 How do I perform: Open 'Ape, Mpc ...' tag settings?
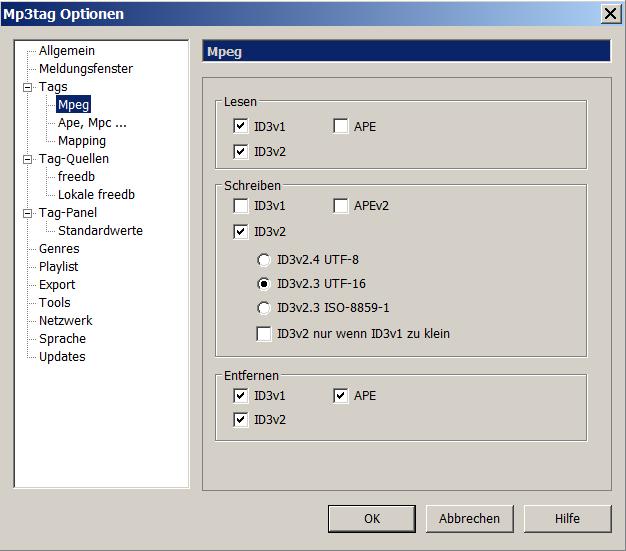coord(92,123)
